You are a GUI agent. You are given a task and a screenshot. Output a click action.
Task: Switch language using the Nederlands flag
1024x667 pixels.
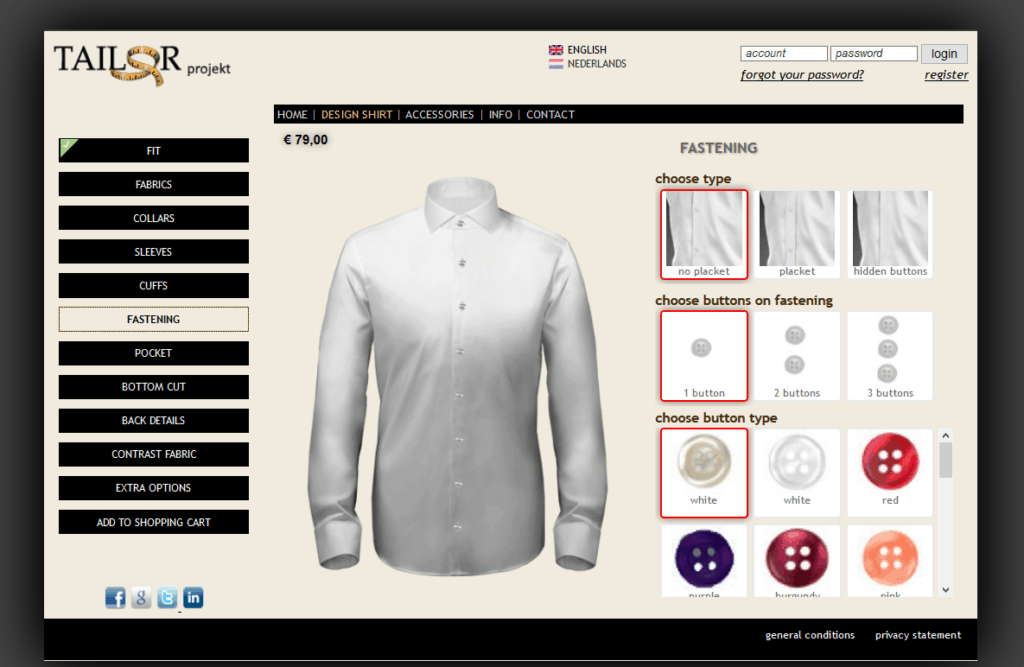pyautogui.click(x=556, y=64)
